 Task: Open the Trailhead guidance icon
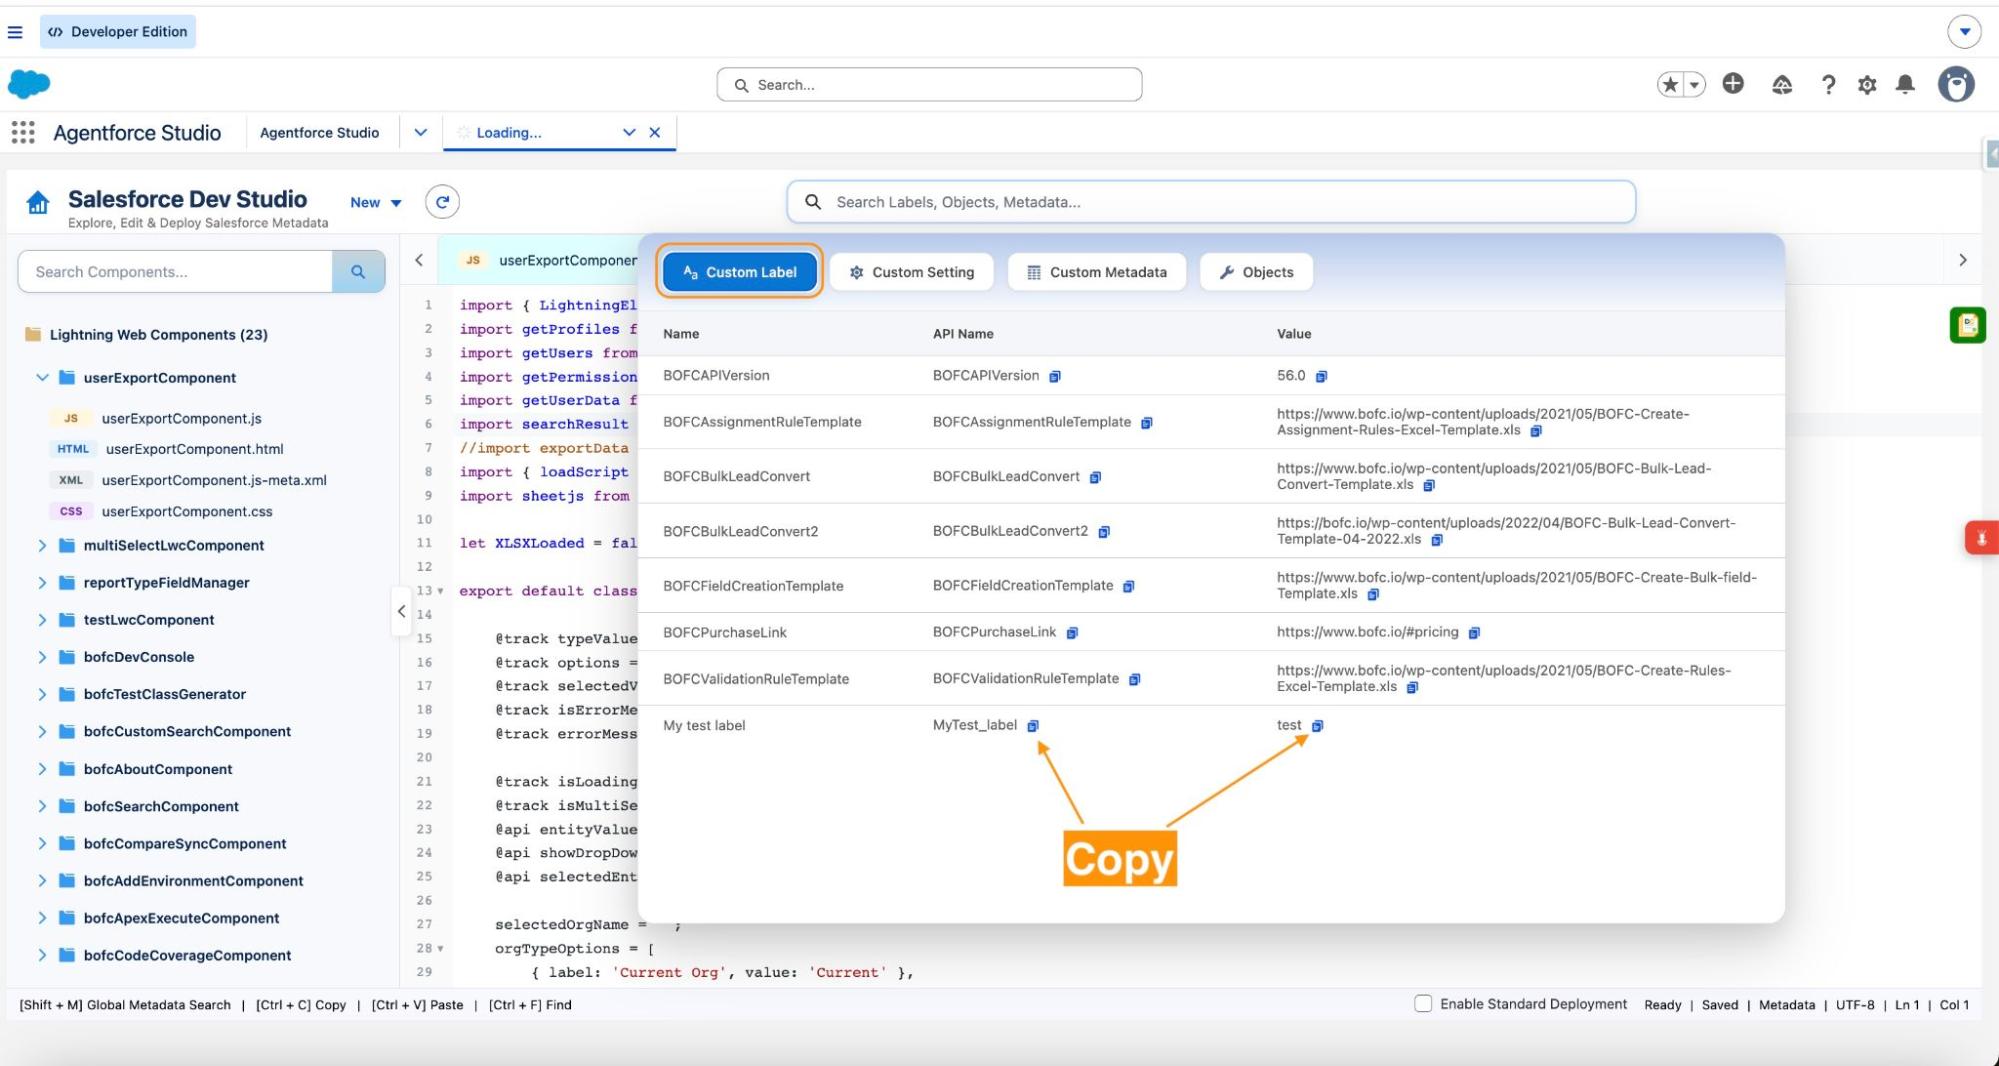[x=1782, y=85]
